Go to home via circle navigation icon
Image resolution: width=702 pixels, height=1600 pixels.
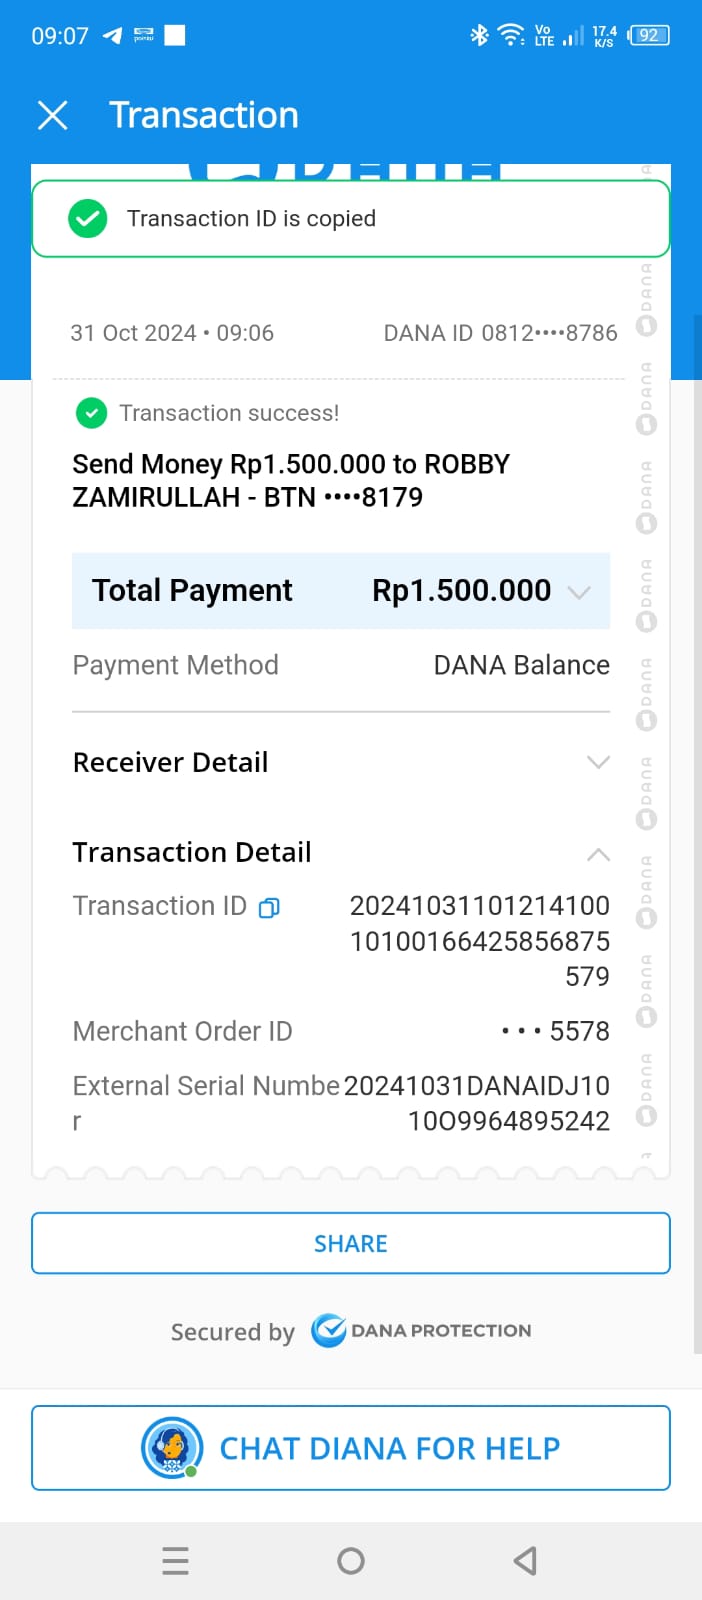[x=351, y=1561]
